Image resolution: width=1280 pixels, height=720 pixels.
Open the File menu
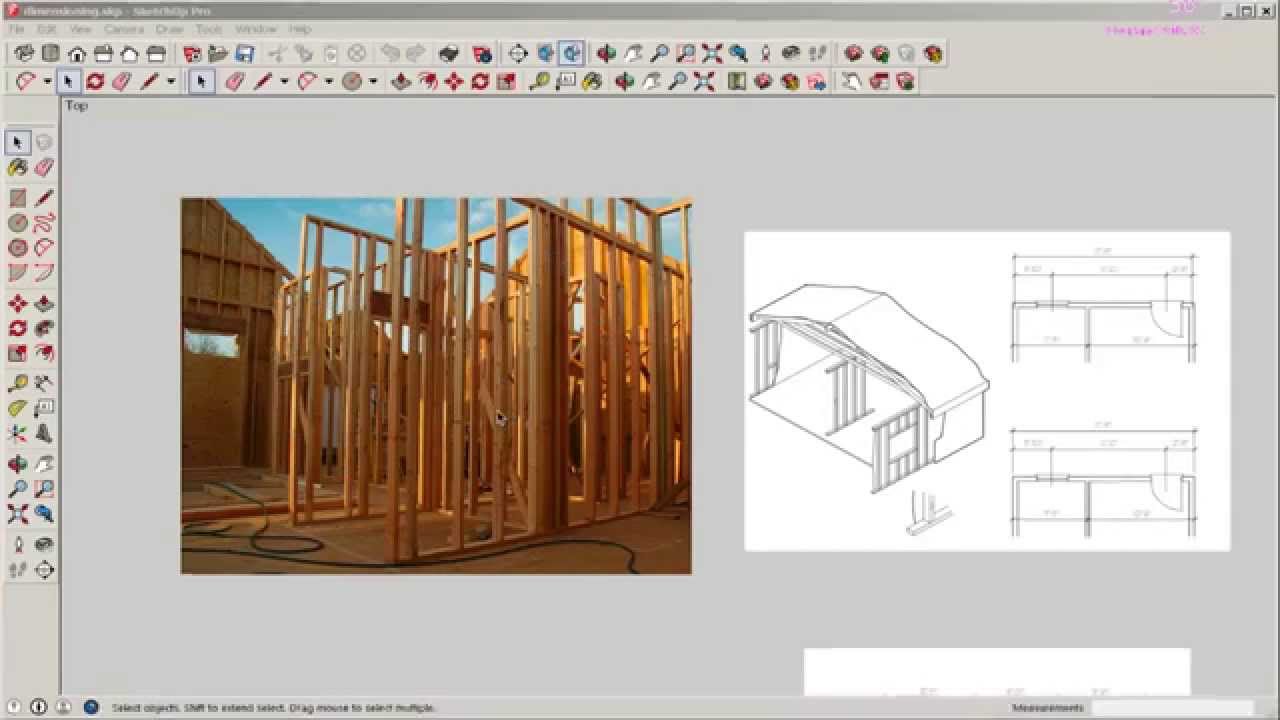(16, 29)
